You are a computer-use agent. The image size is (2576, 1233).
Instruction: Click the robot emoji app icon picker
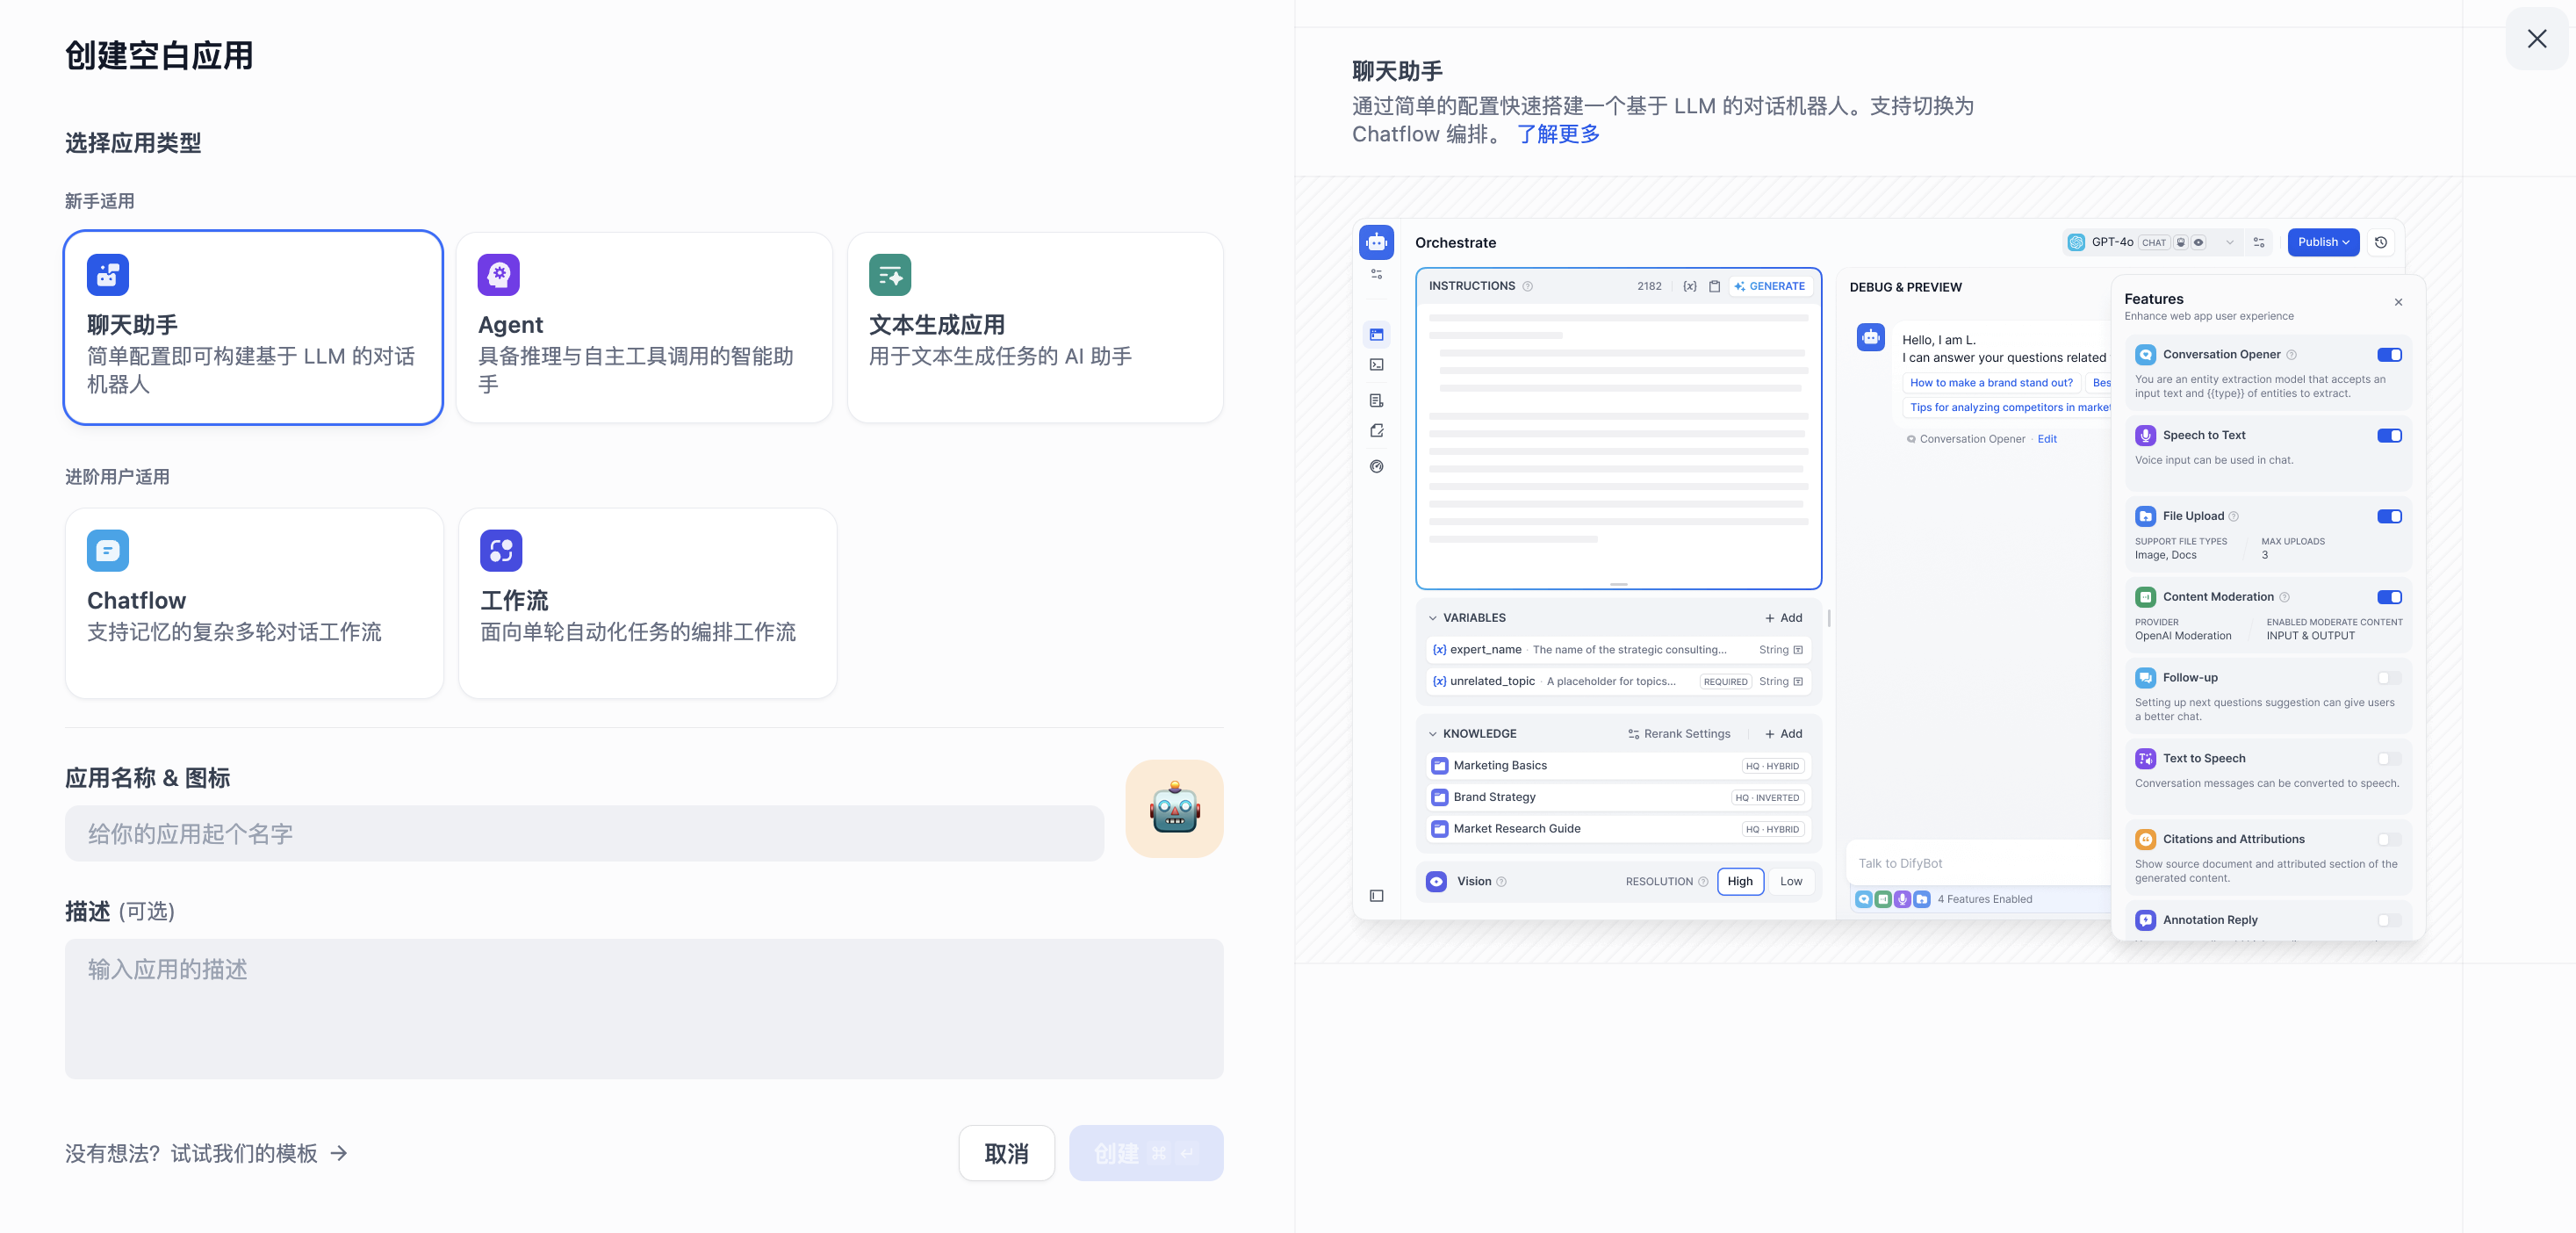(x=1174, y=808)
